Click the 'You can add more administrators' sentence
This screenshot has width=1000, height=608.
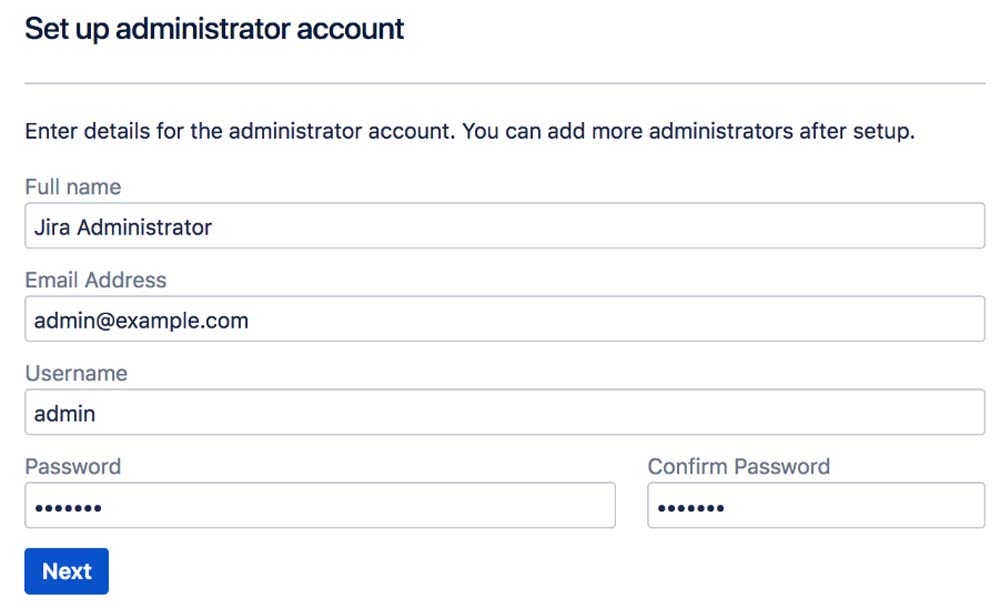tap(690, 131)
